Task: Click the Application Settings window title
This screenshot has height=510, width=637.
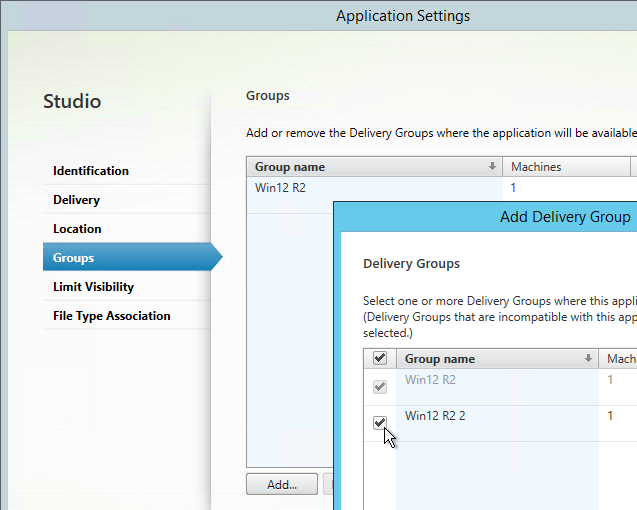Action: tap(403, 16)
